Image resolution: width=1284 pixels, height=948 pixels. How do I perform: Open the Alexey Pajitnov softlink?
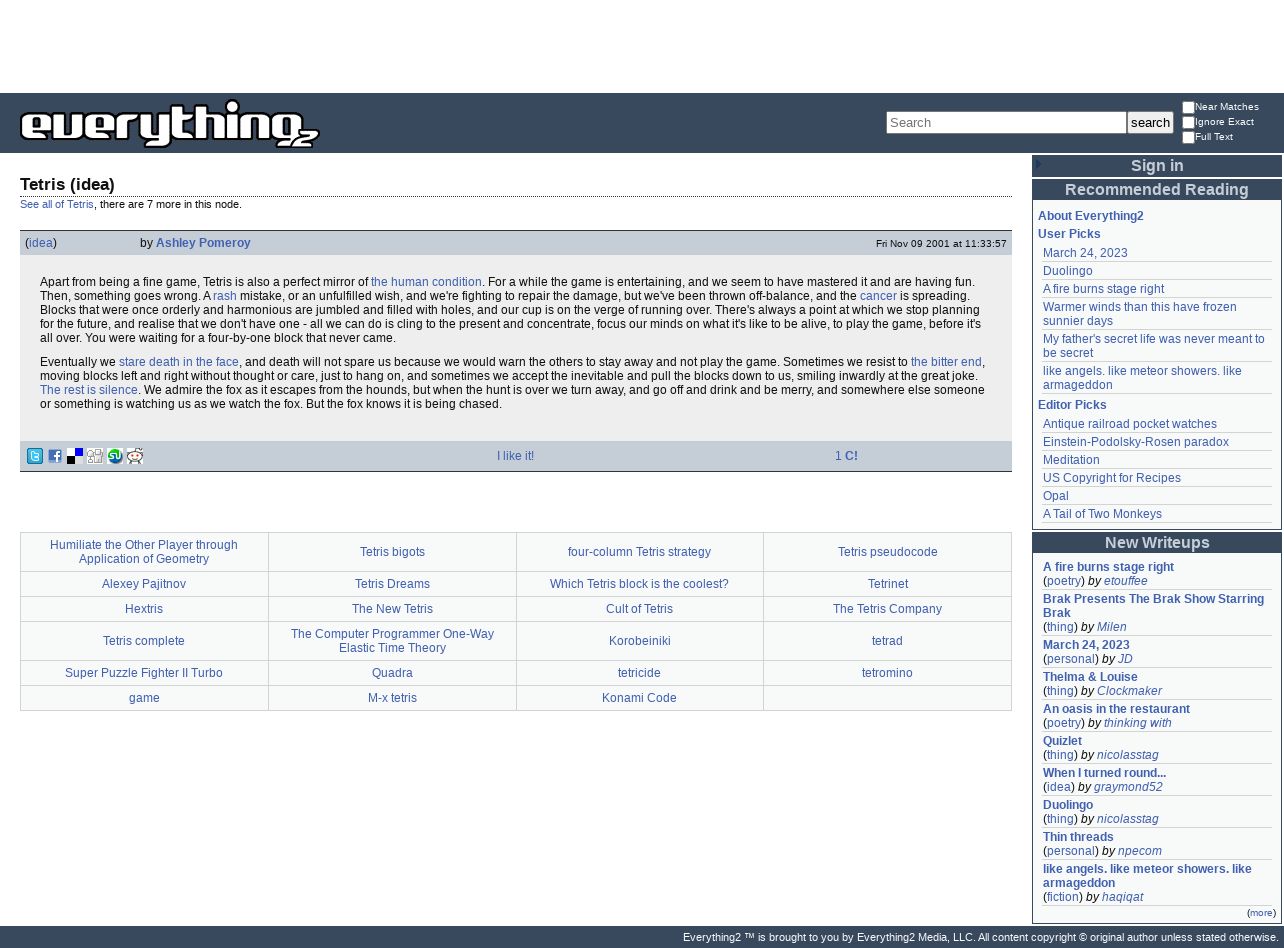click(144, 584)
